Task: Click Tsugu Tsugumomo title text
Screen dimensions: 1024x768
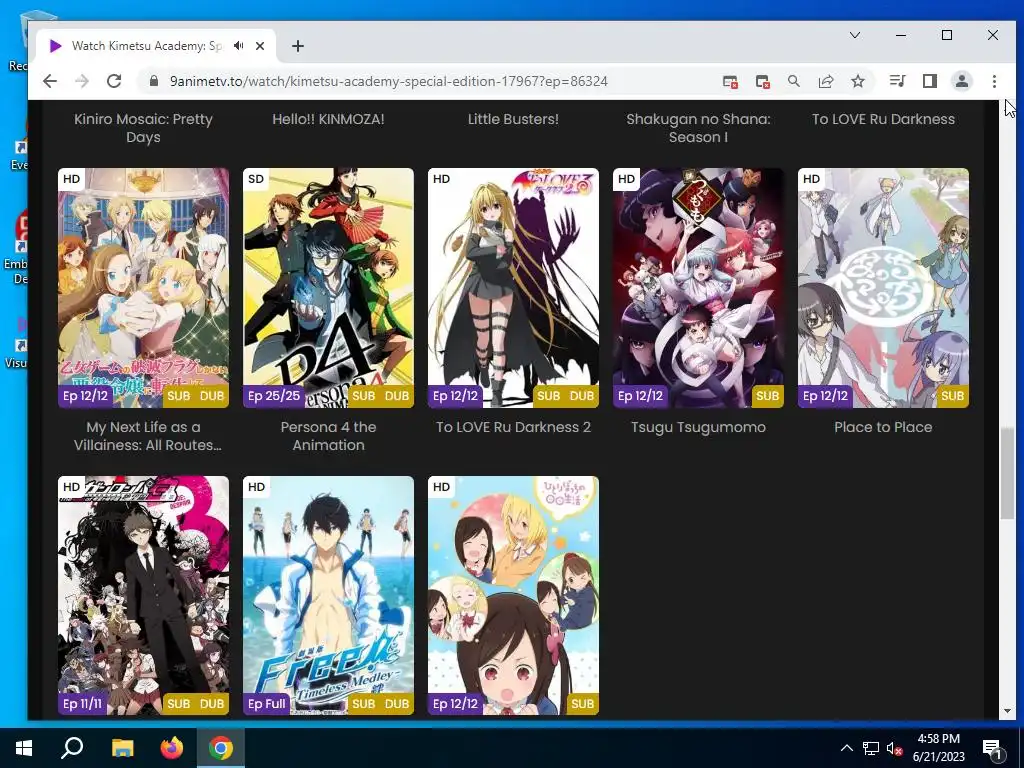Action: [698, 427]
